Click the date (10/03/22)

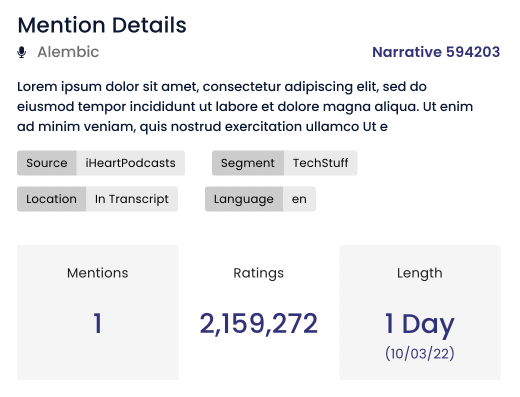tap(420, 353)
